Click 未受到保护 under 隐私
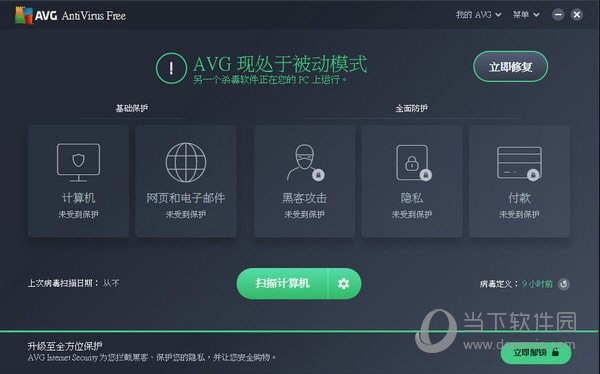This screenshot has height=374, width=600. coord(412,214)
